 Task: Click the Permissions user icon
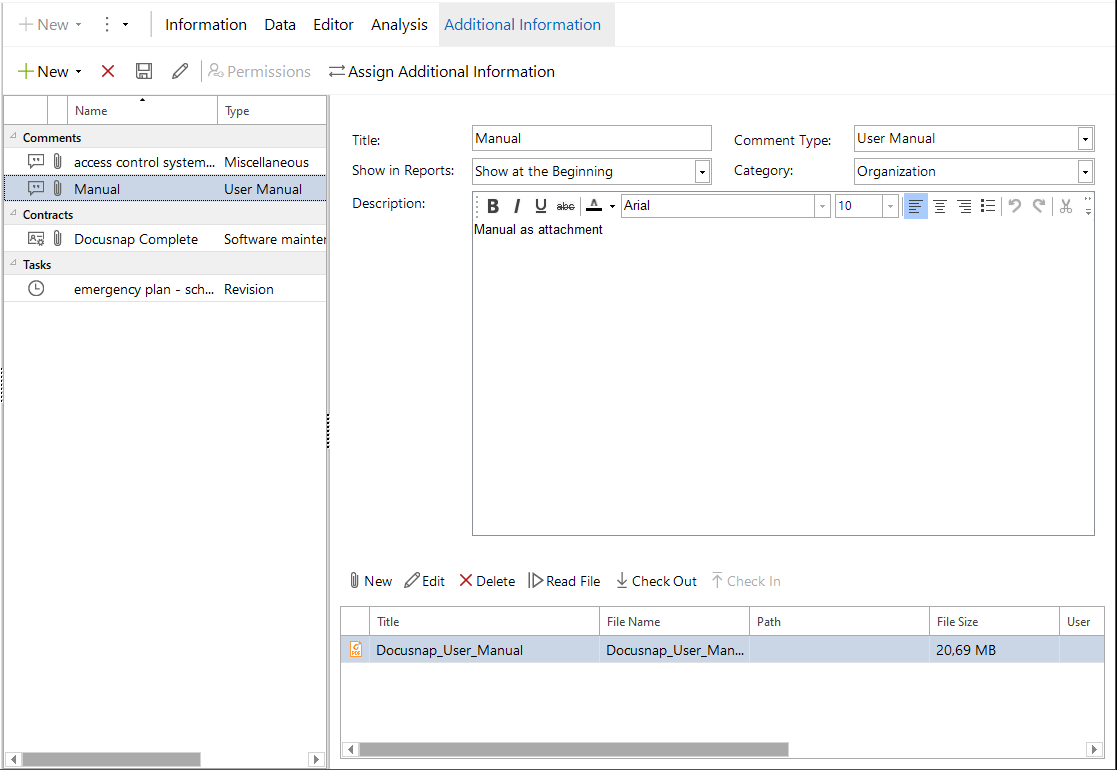coord(215,71)
